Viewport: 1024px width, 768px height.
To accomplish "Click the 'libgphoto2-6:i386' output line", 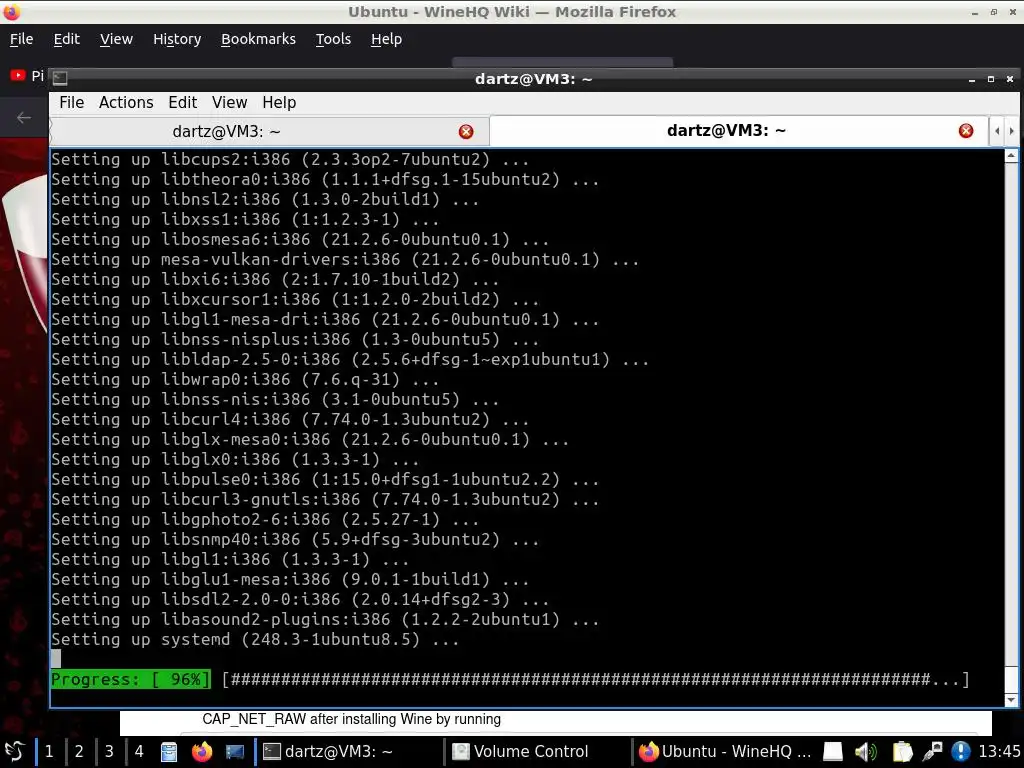I will [265, 519].
